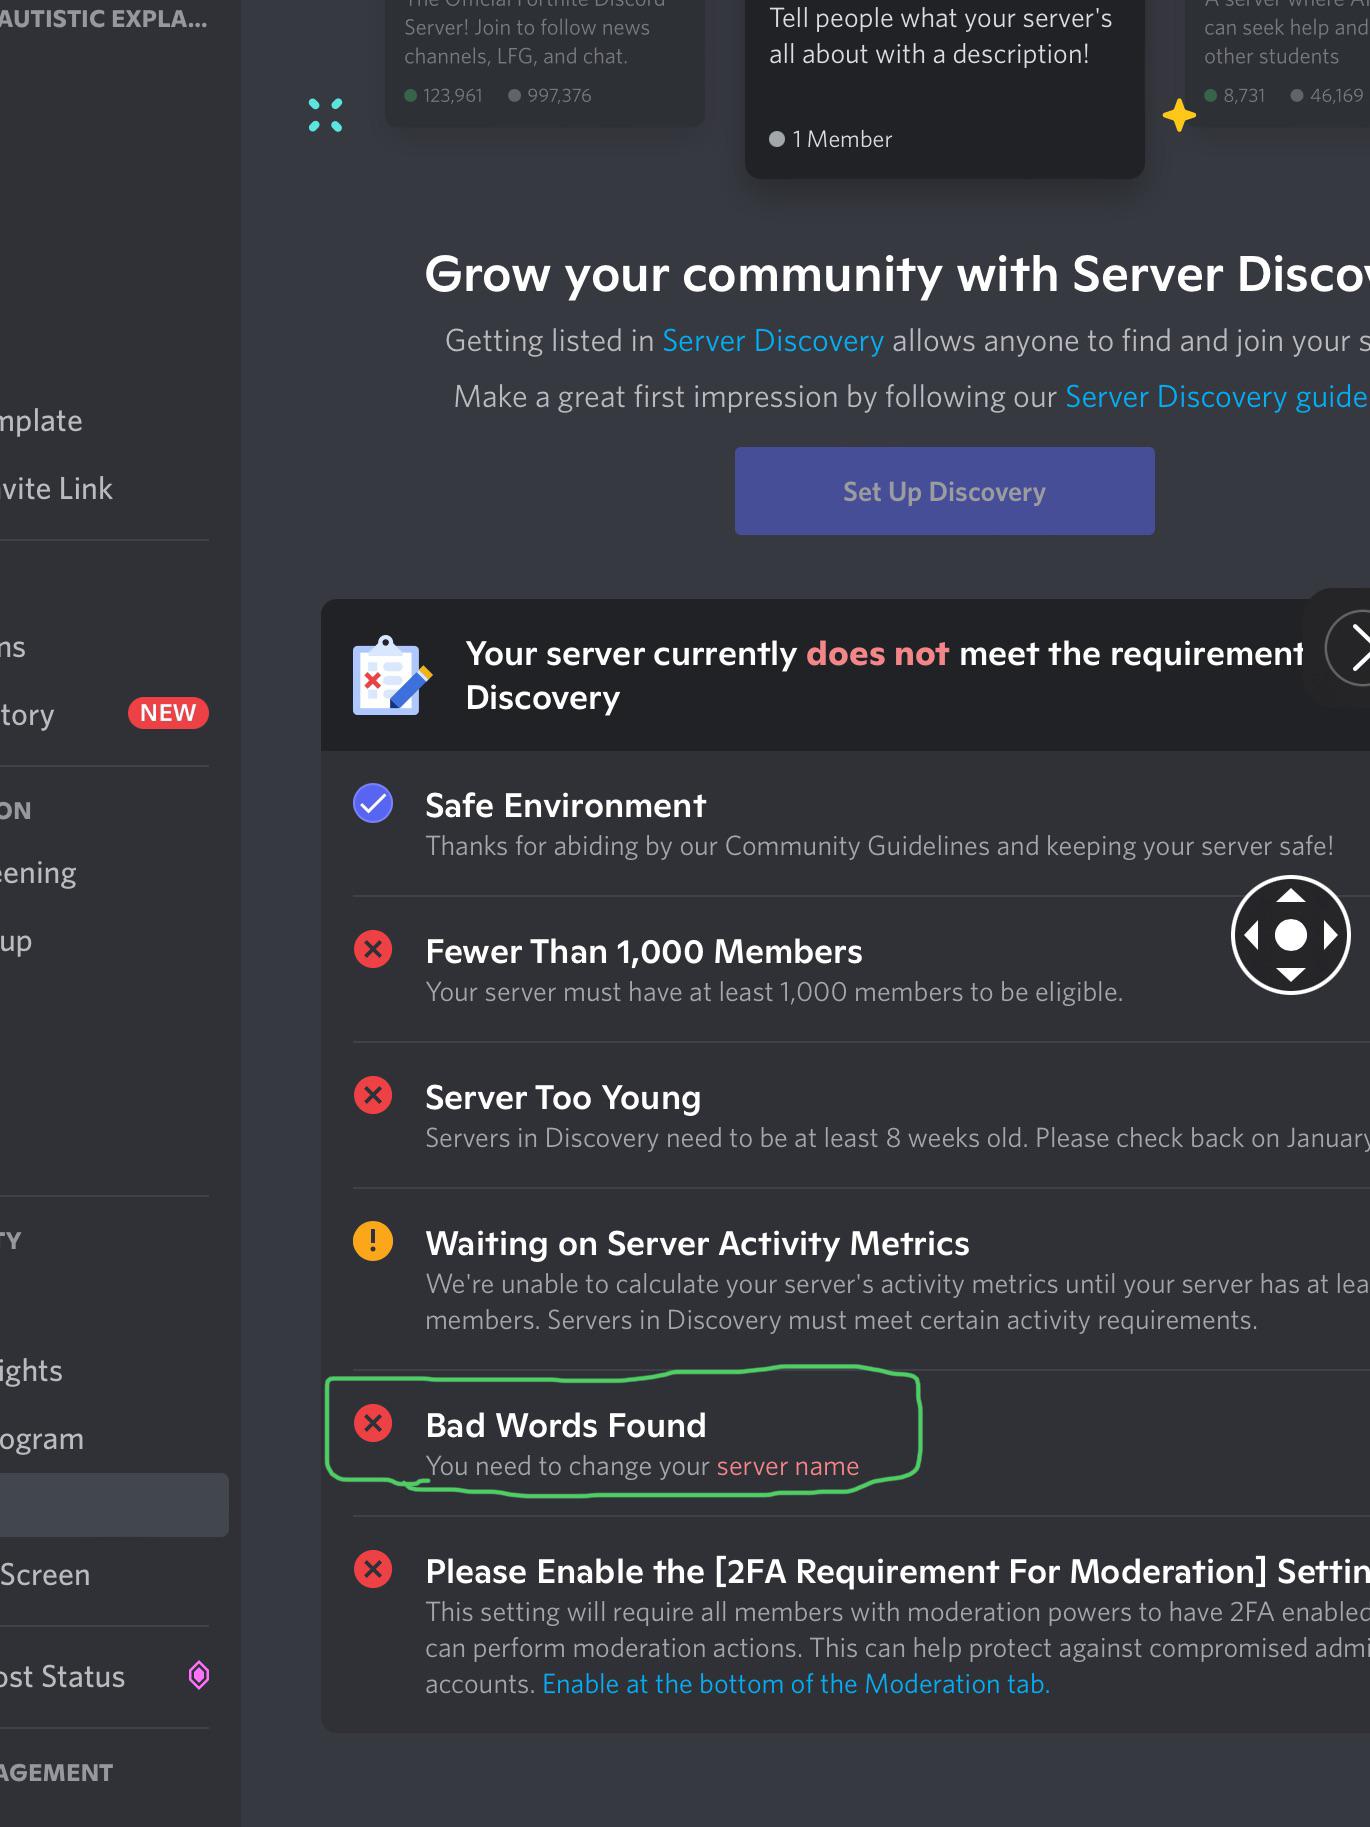Tap the floating four-arrow navigation control

click(1291, 935)
